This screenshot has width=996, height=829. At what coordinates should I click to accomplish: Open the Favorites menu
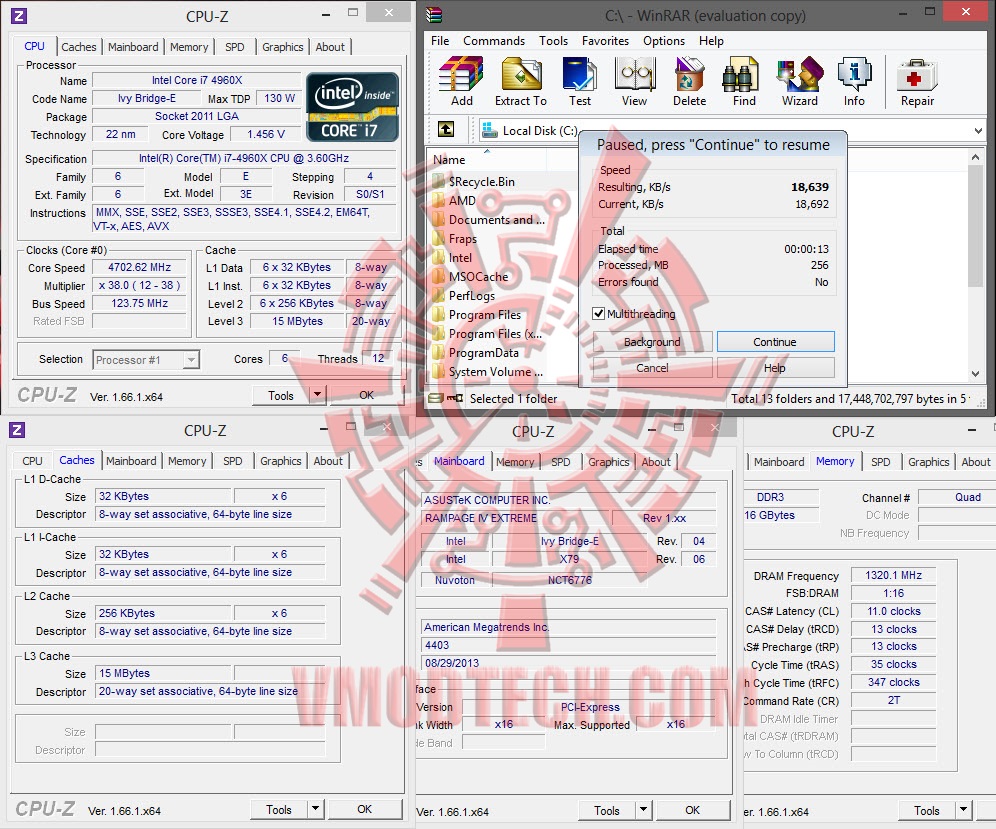[x=605, y=41]
